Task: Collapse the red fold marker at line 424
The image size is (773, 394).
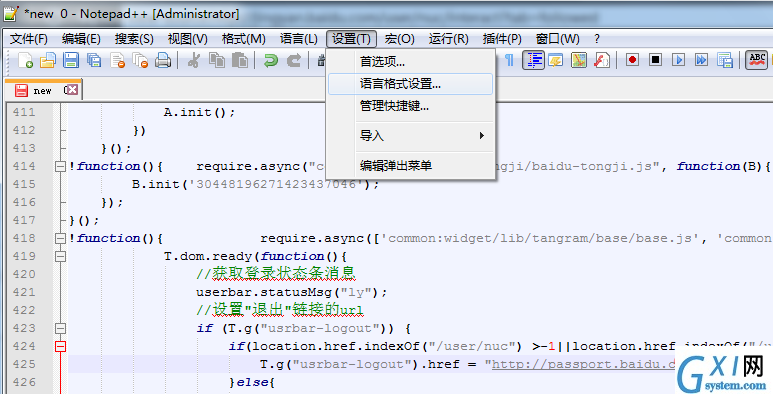Action: click(x=60, y=347)
